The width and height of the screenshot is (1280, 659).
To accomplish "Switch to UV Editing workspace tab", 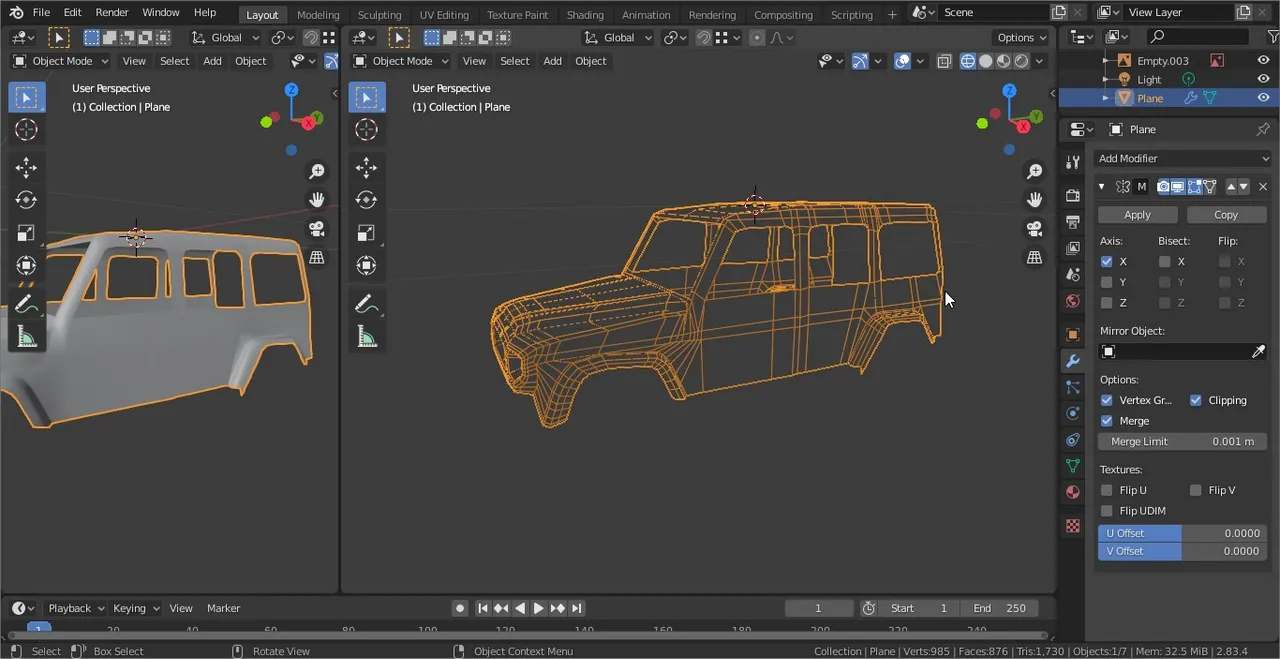I will (444, 15).
